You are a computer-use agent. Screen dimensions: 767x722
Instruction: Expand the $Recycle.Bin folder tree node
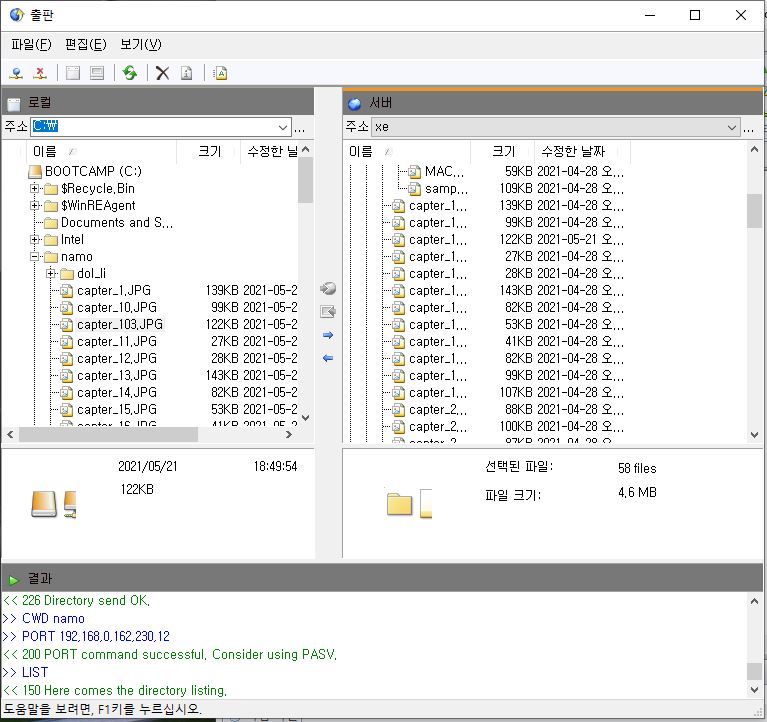pos(35,189)
